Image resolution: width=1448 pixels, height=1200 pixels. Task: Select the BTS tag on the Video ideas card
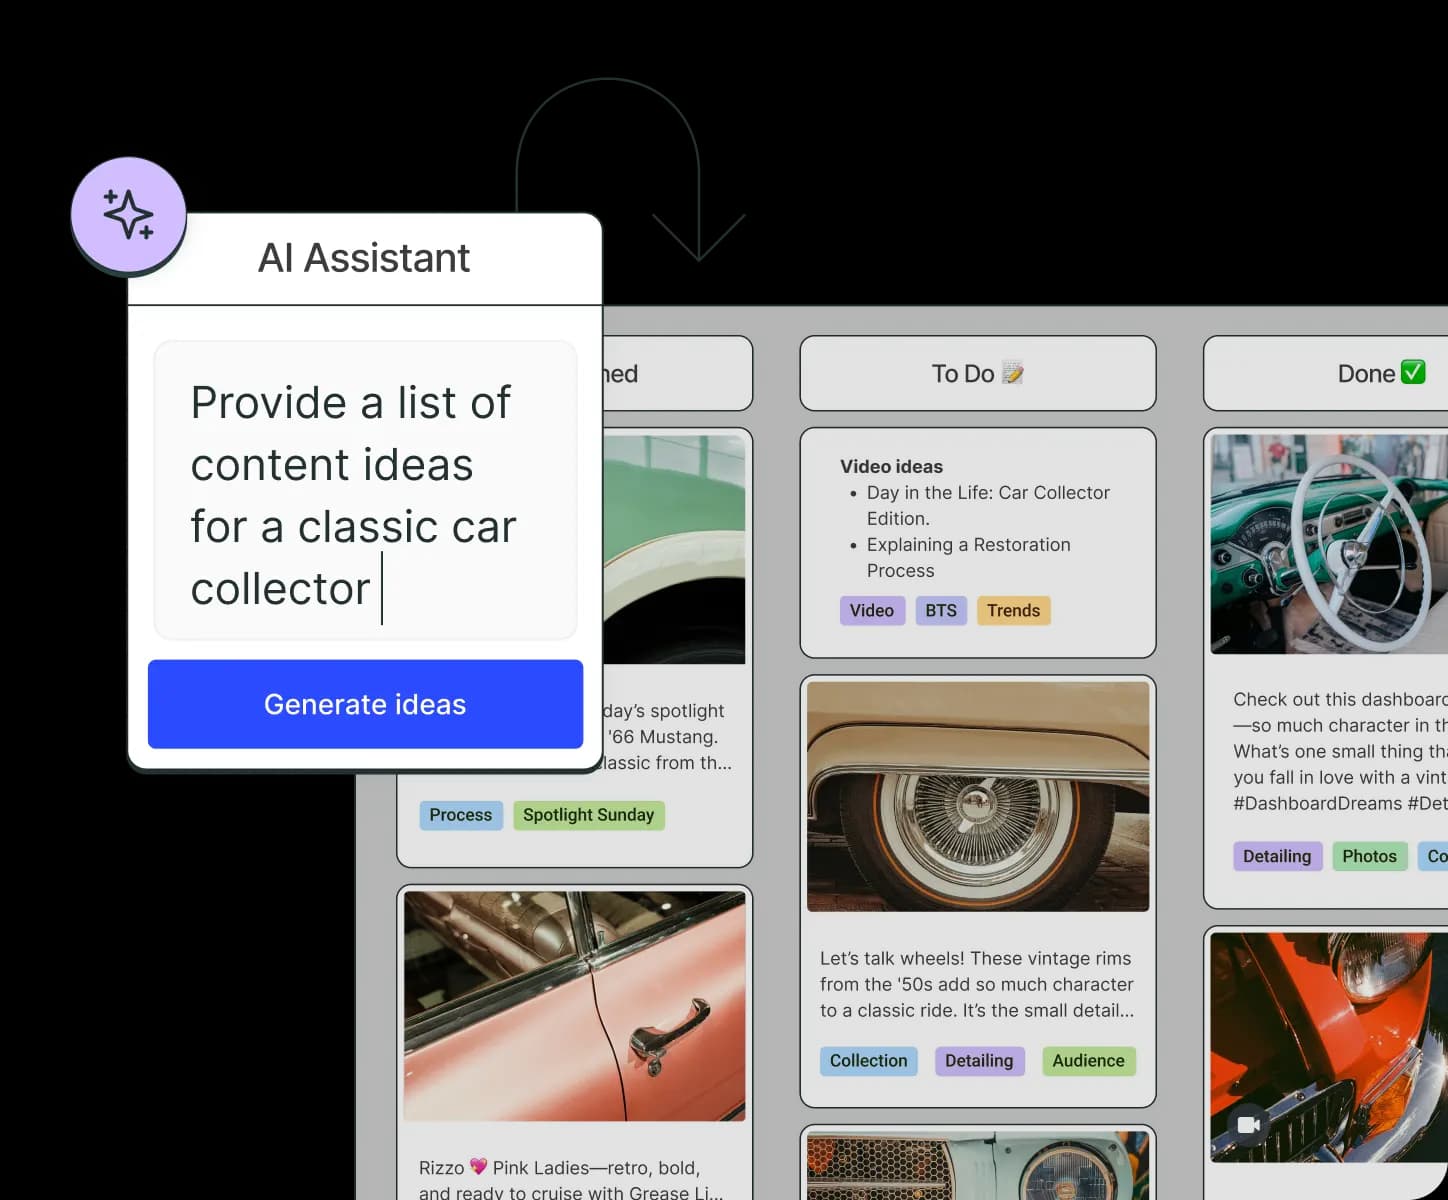[x=940, y=610]
